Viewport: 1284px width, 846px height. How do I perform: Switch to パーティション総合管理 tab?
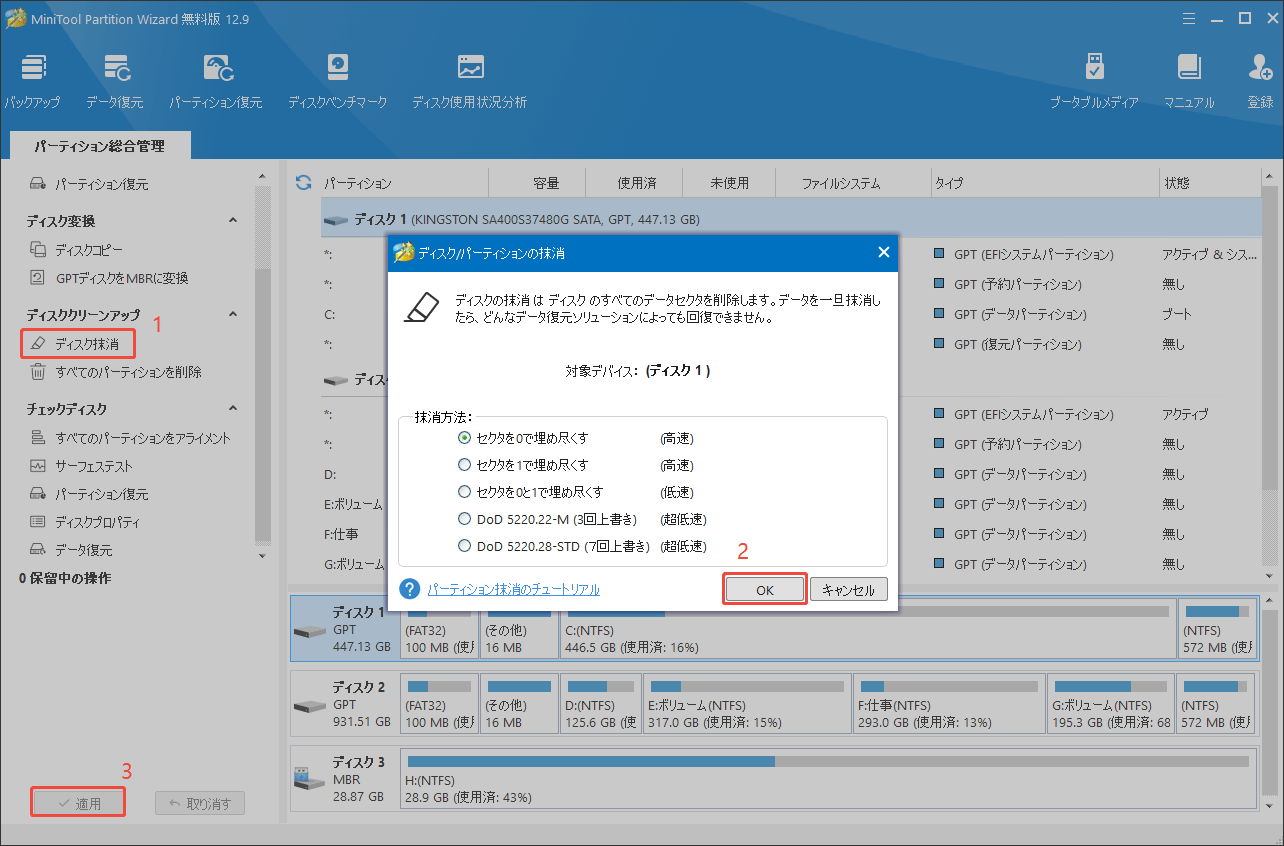pyautogui.click(x=99, y=146)
